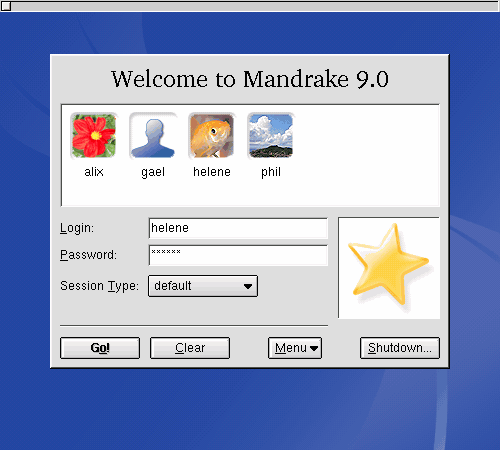This screenshot has width=500, height=450.
Task: Click the small square at top-left corner
Action: [6, 6]
